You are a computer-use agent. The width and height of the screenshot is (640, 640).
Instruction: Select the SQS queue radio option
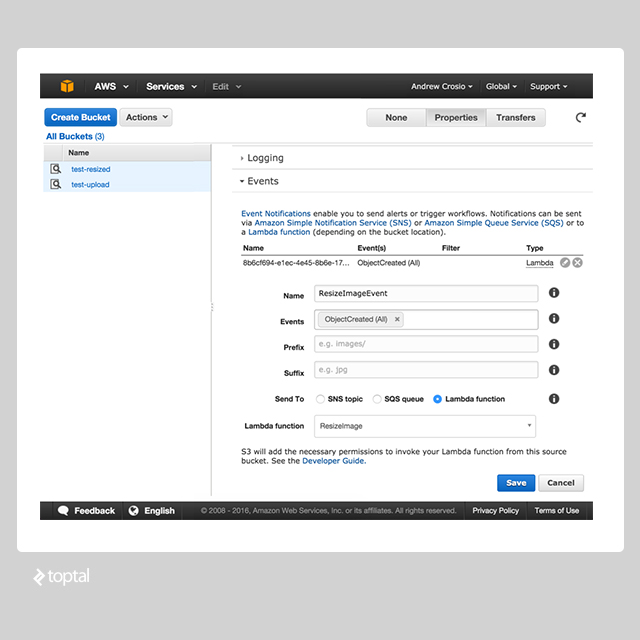(377, 399)
